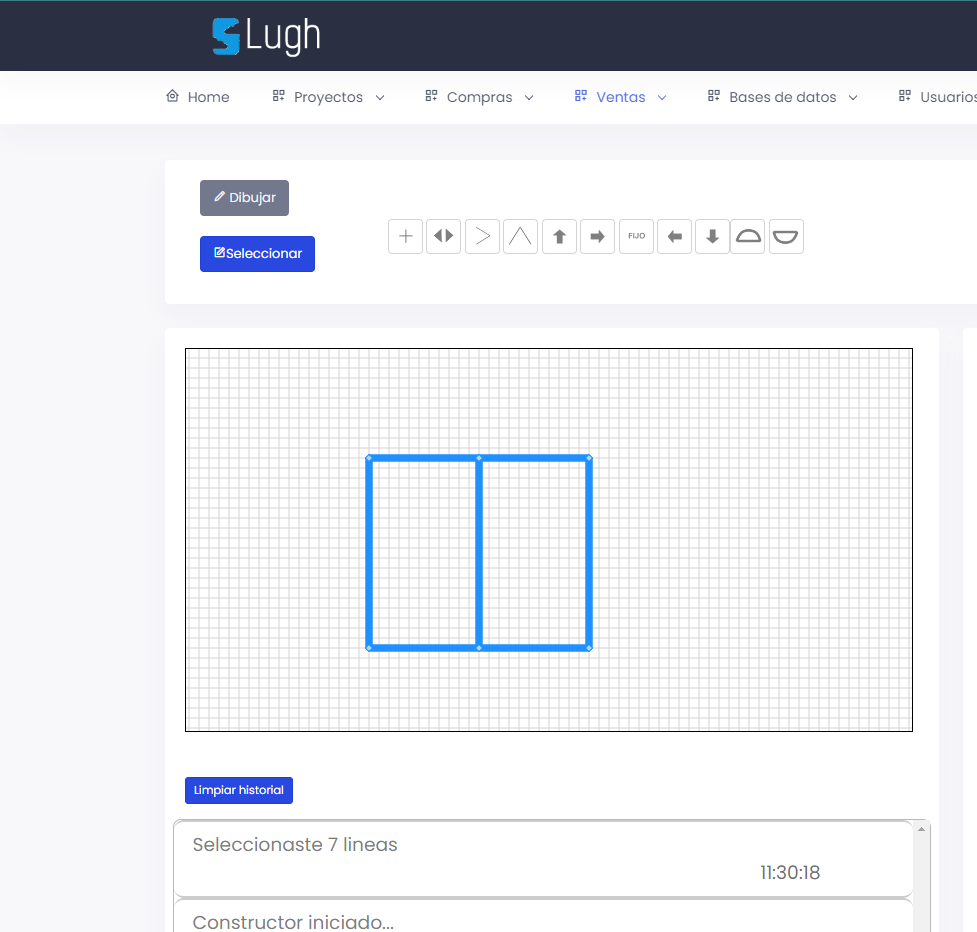
Task: Select the dome-up semicircle tool
Action: click(748, 237)
